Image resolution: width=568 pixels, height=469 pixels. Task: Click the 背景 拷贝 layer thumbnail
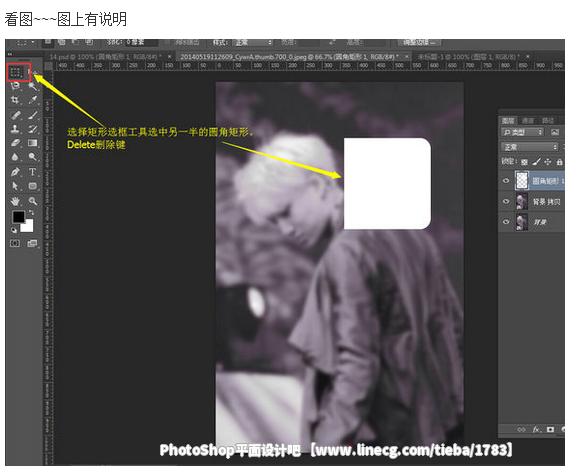click(522, 201)
